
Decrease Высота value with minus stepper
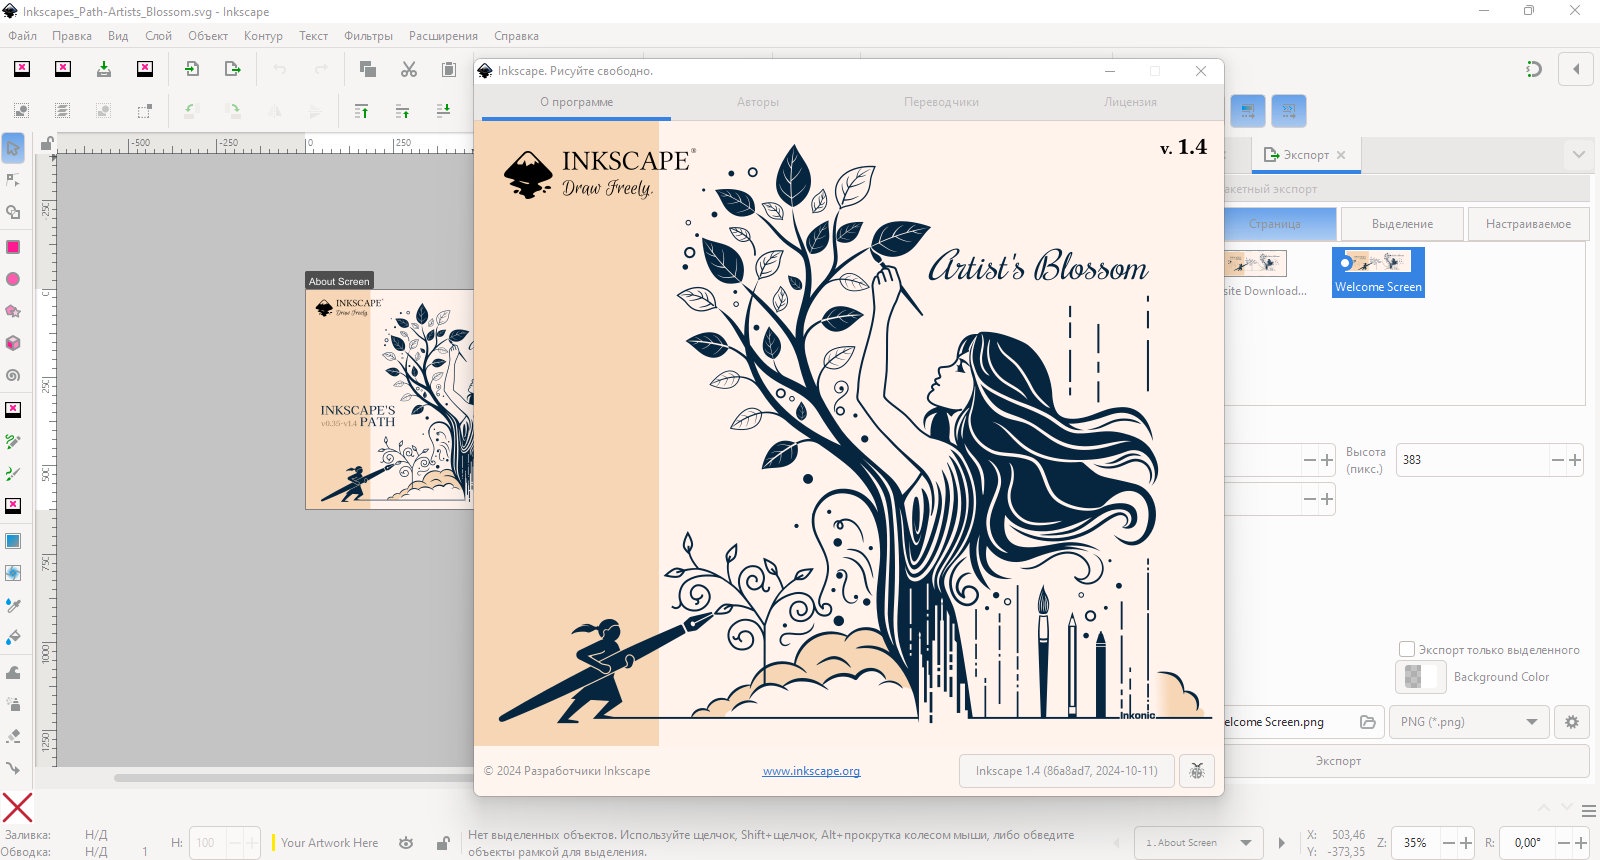(x=1557, y=460)
